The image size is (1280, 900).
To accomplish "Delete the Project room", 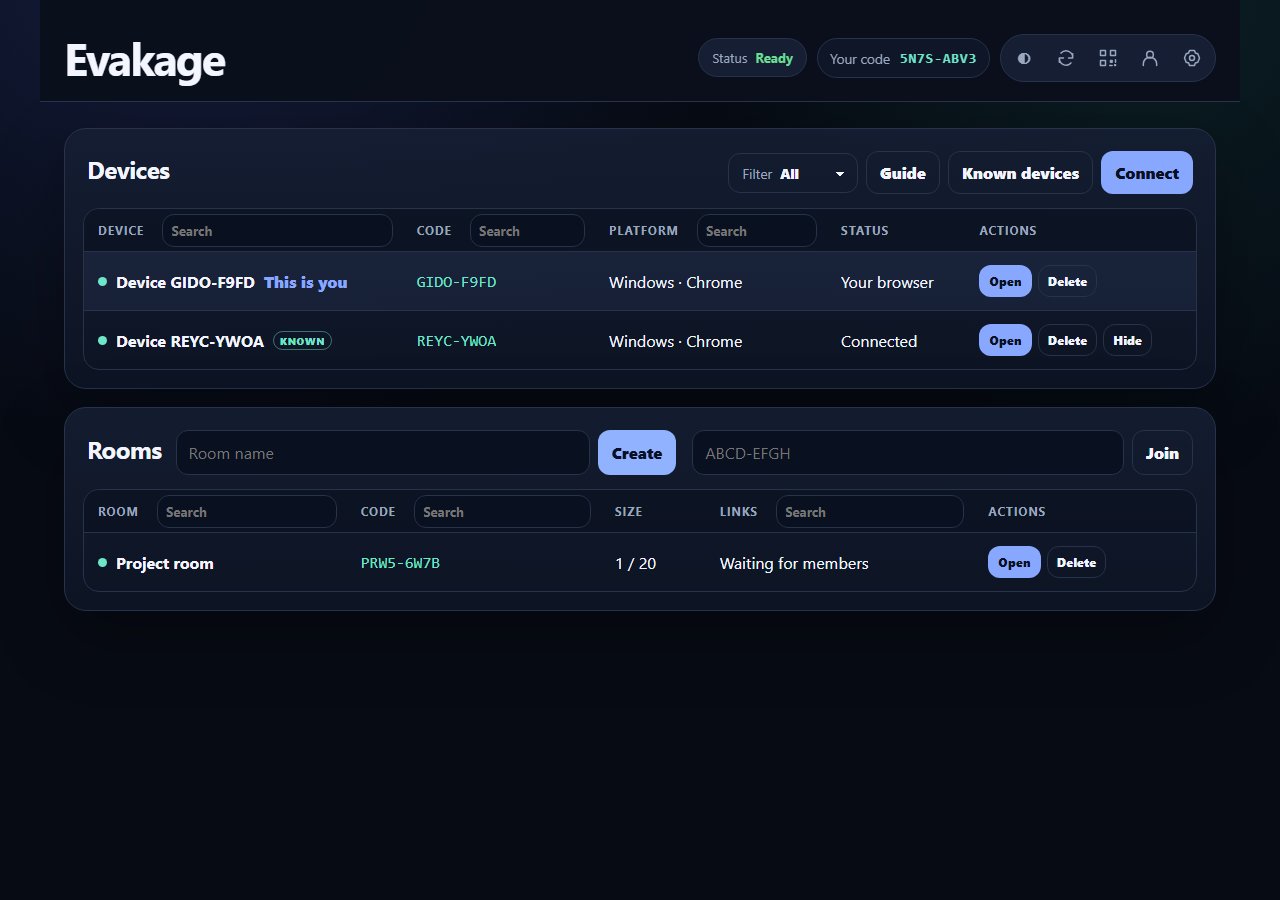I will (1076, 563).
